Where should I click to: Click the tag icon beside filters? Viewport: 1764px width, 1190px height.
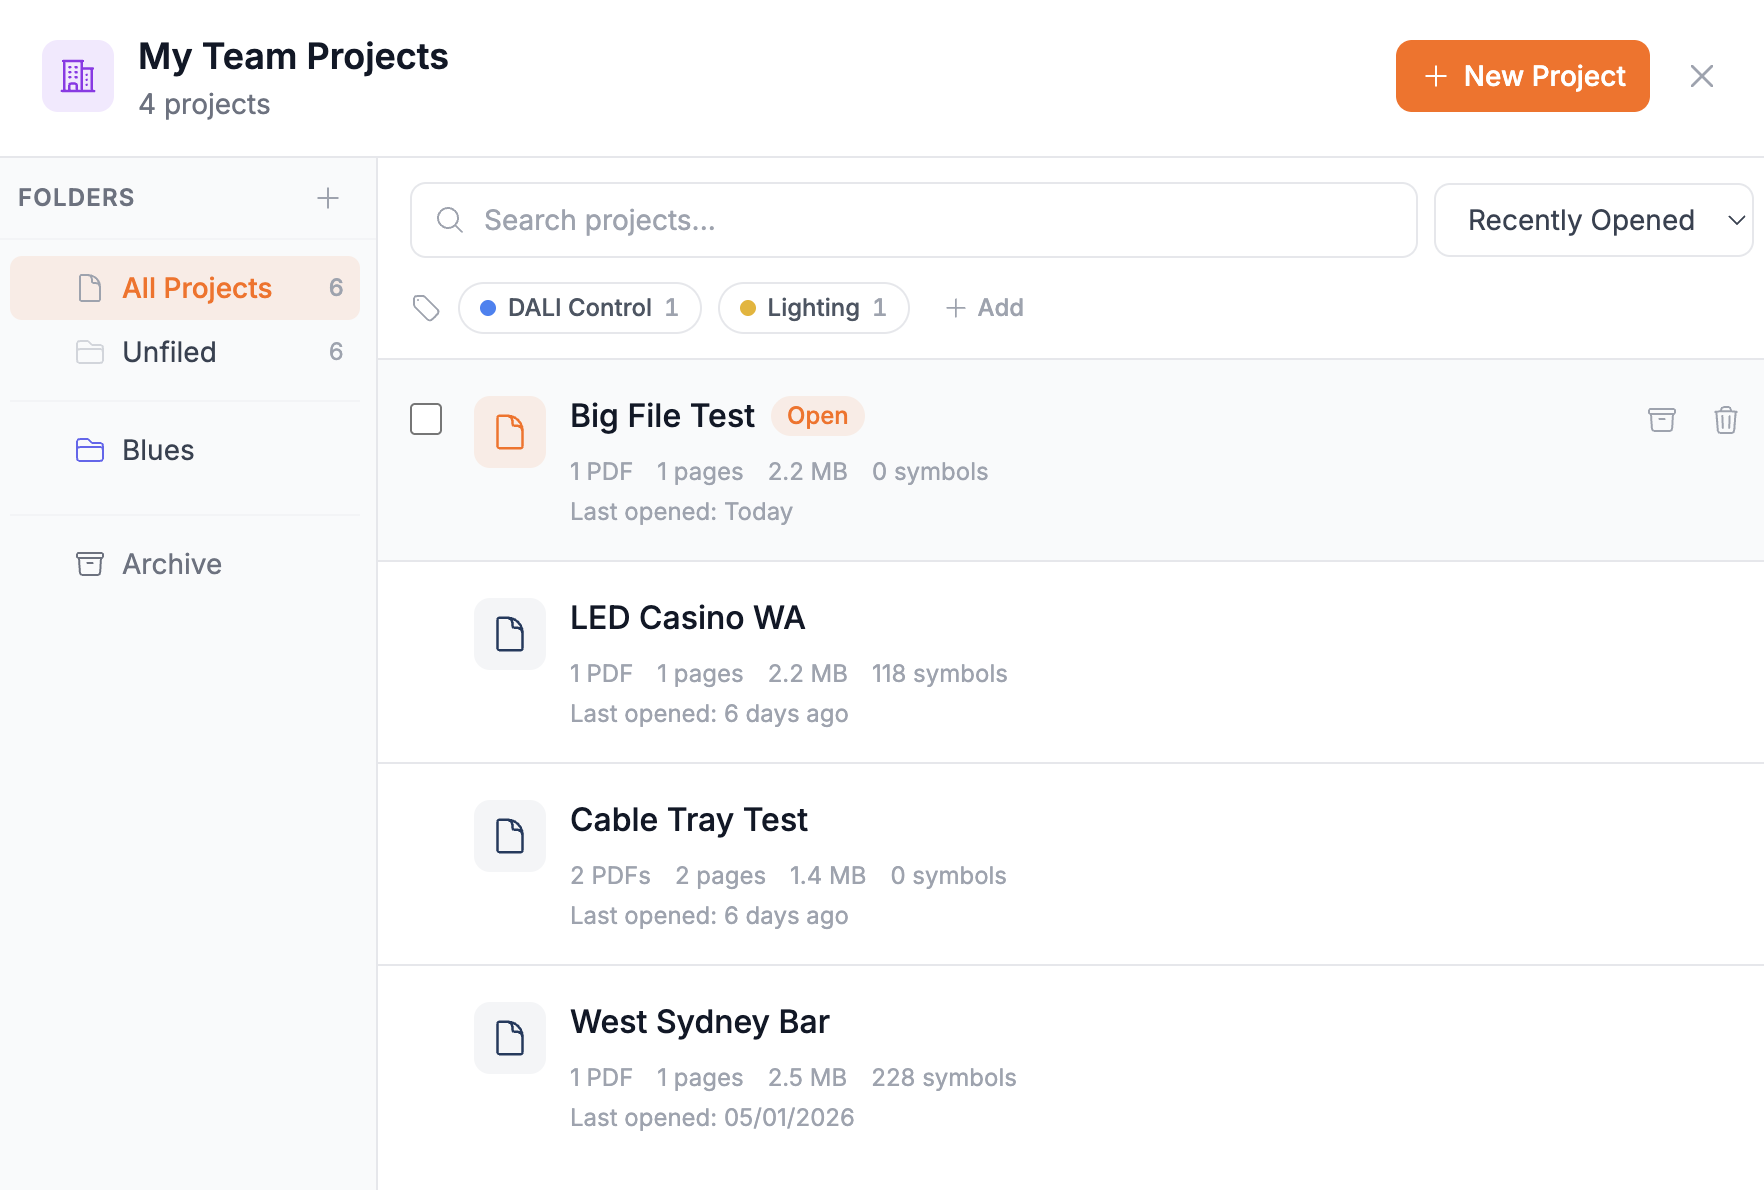(x=427, y=308)
